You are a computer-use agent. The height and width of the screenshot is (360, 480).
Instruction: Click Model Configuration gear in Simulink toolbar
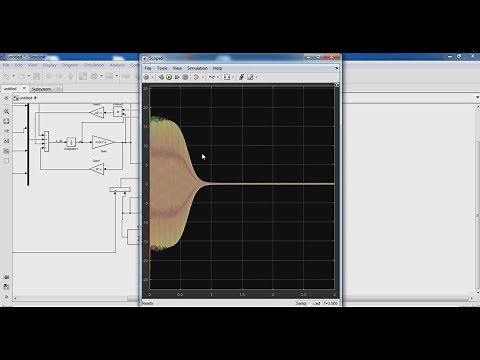[94, 76]
